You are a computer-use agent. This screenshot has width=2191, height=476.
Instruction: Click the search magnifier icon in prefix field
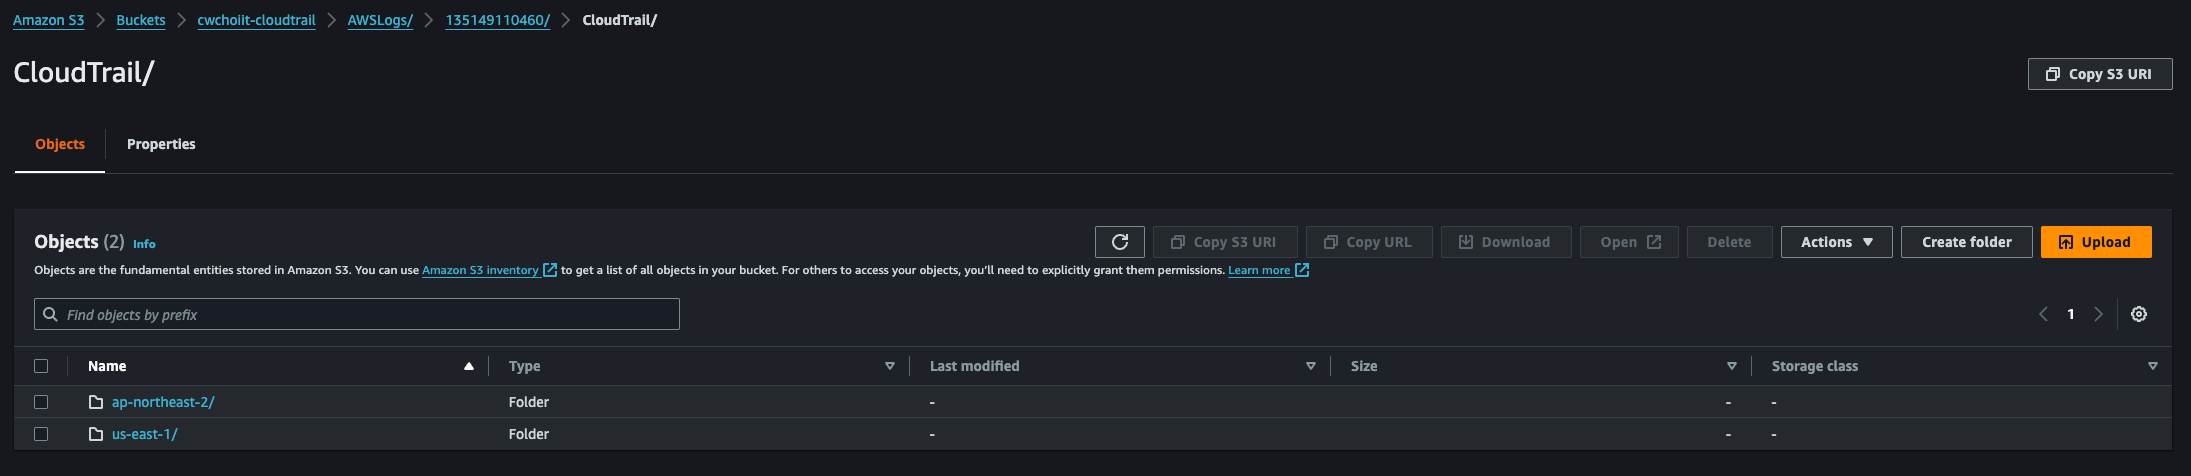(x=50, y=314)
